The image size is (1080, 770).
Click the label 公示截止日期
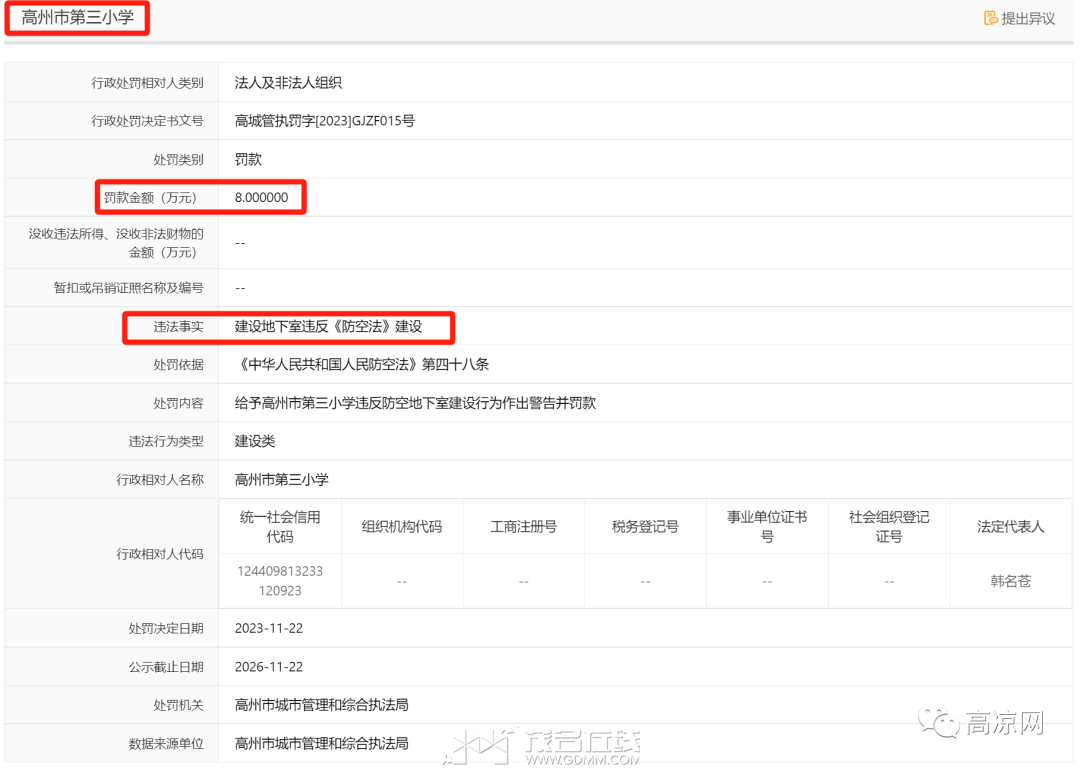(166, 667)
